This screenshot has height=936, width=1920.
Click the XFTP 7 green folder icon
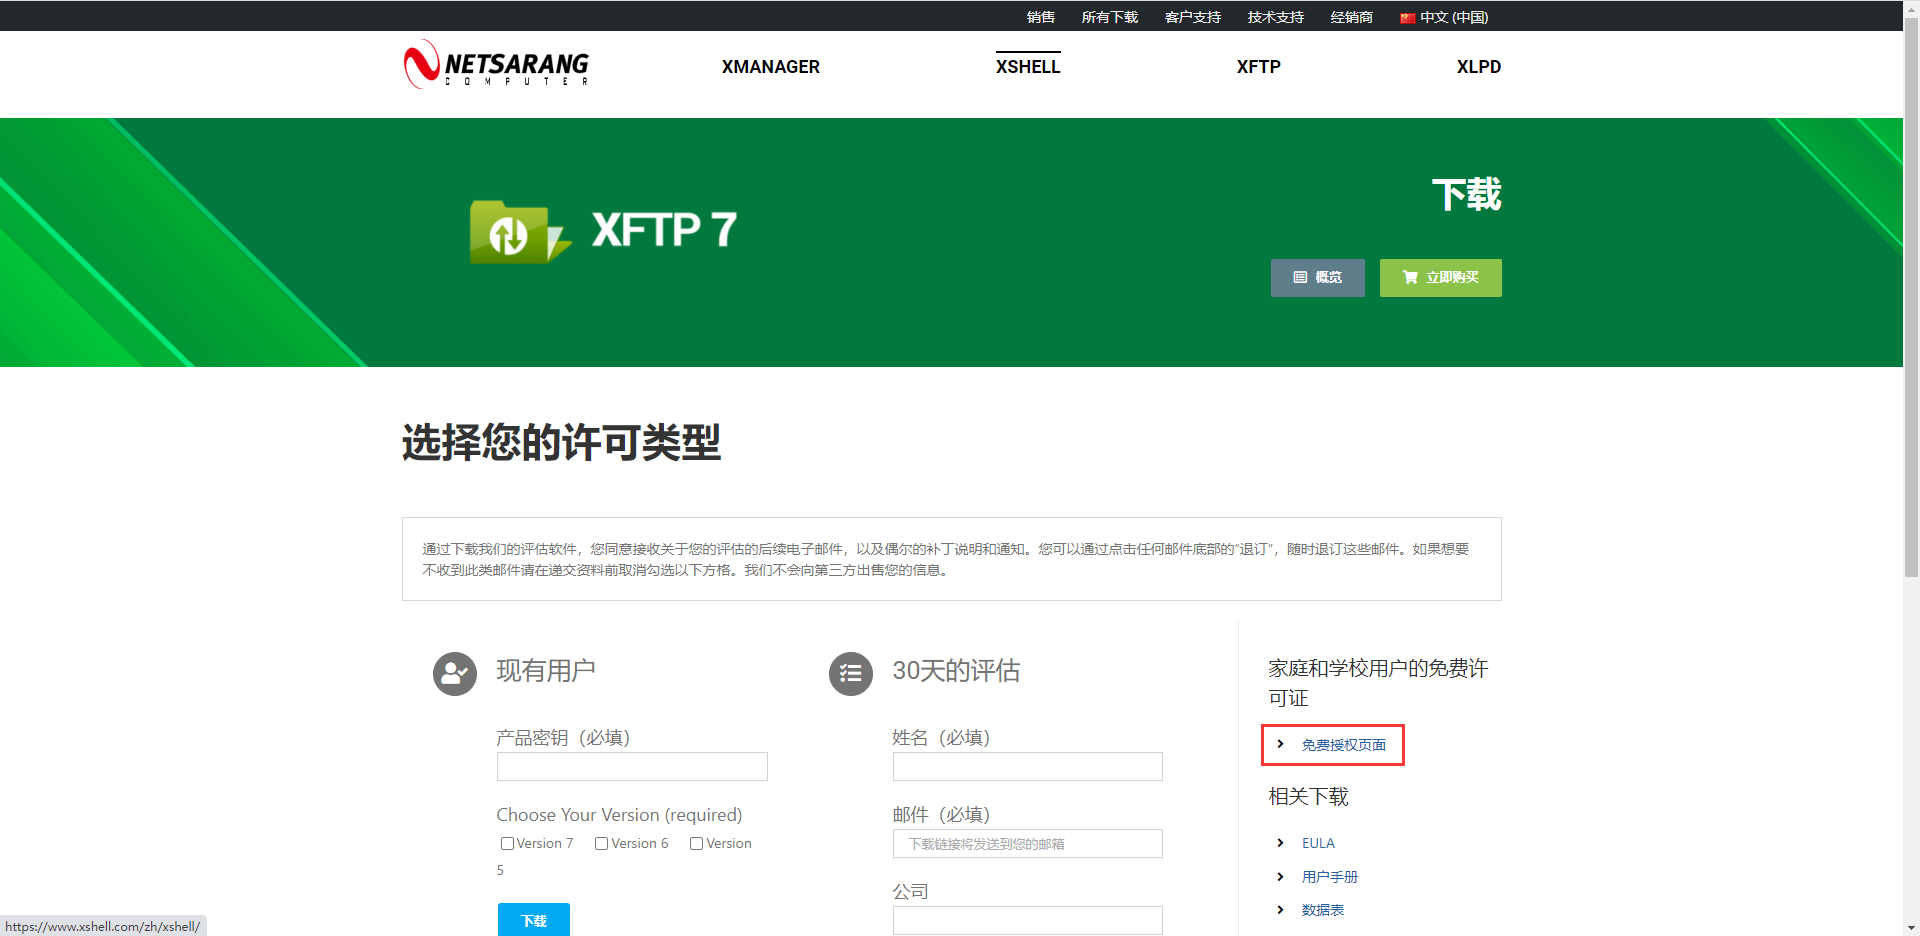pyautogui.click(x=520, y=232)
